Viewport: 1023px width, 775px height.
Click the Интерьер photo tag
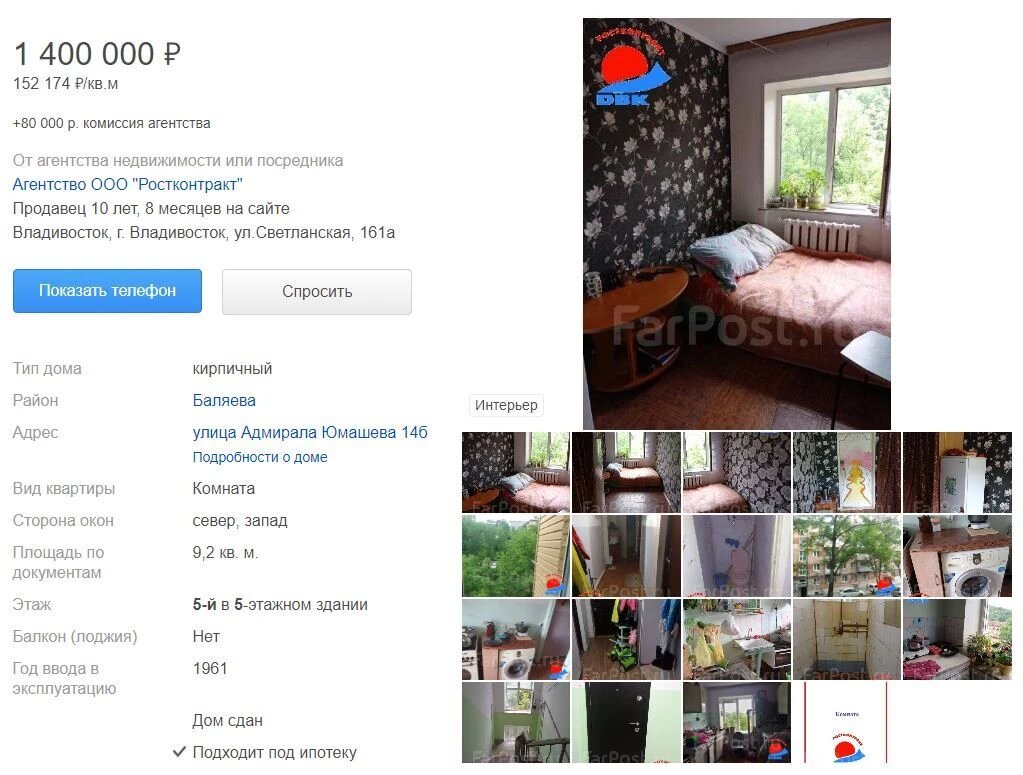(506, 405)
